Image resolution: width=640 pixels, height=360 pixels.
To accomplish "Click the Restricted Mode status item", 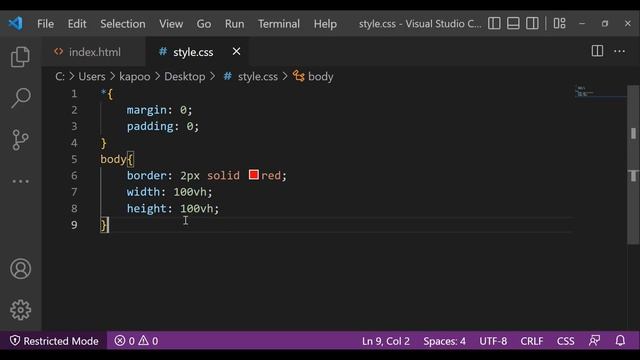I will tap(54, 341).
